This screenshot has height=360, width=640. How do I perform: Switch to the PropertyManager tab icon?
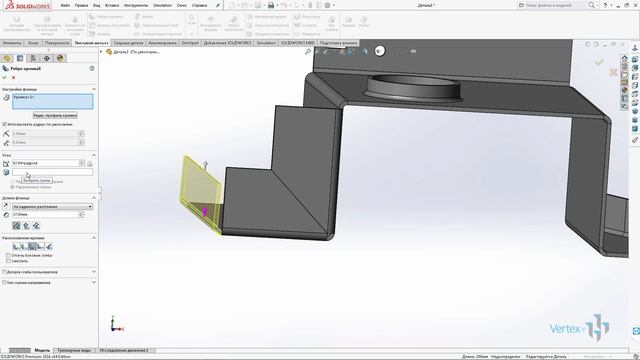20,58
